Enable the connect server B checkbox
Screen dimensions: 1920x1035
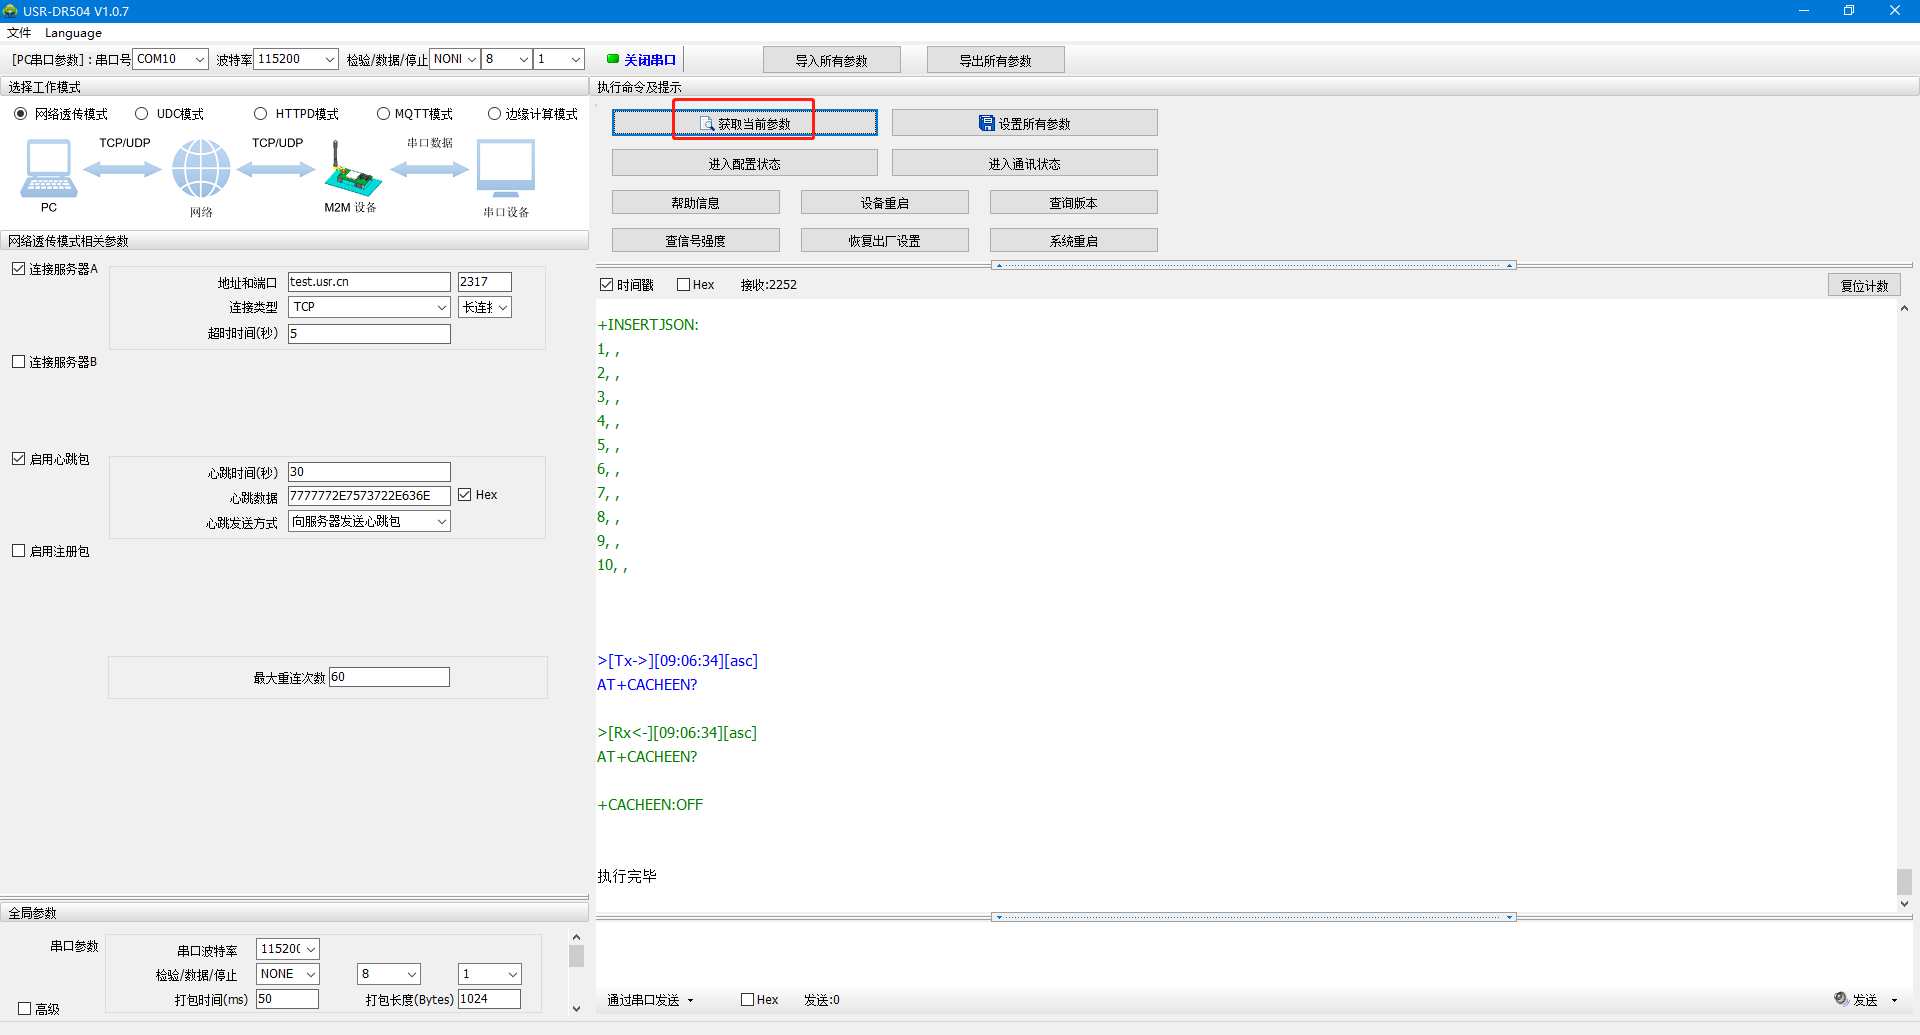pyautogui.click(x=19, y=362)
